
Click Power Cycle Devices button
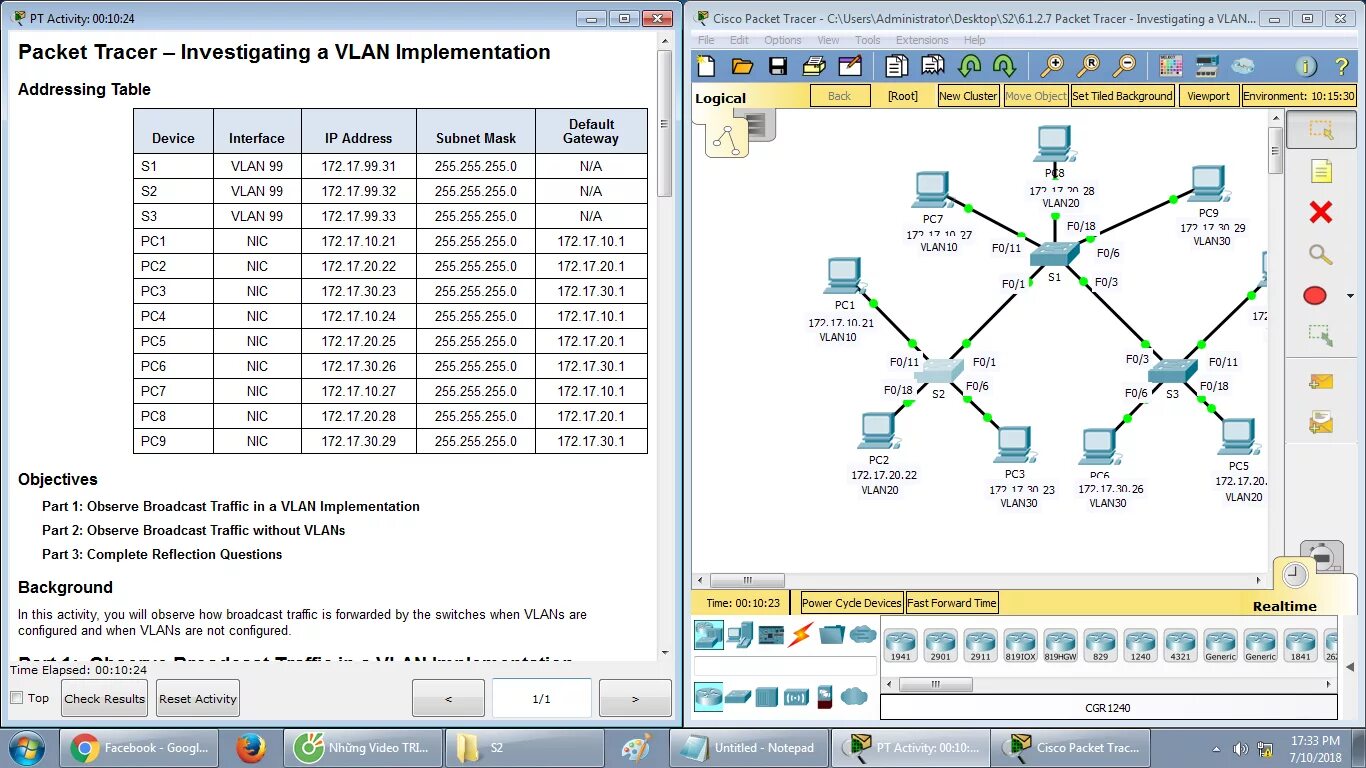[852, 603]
